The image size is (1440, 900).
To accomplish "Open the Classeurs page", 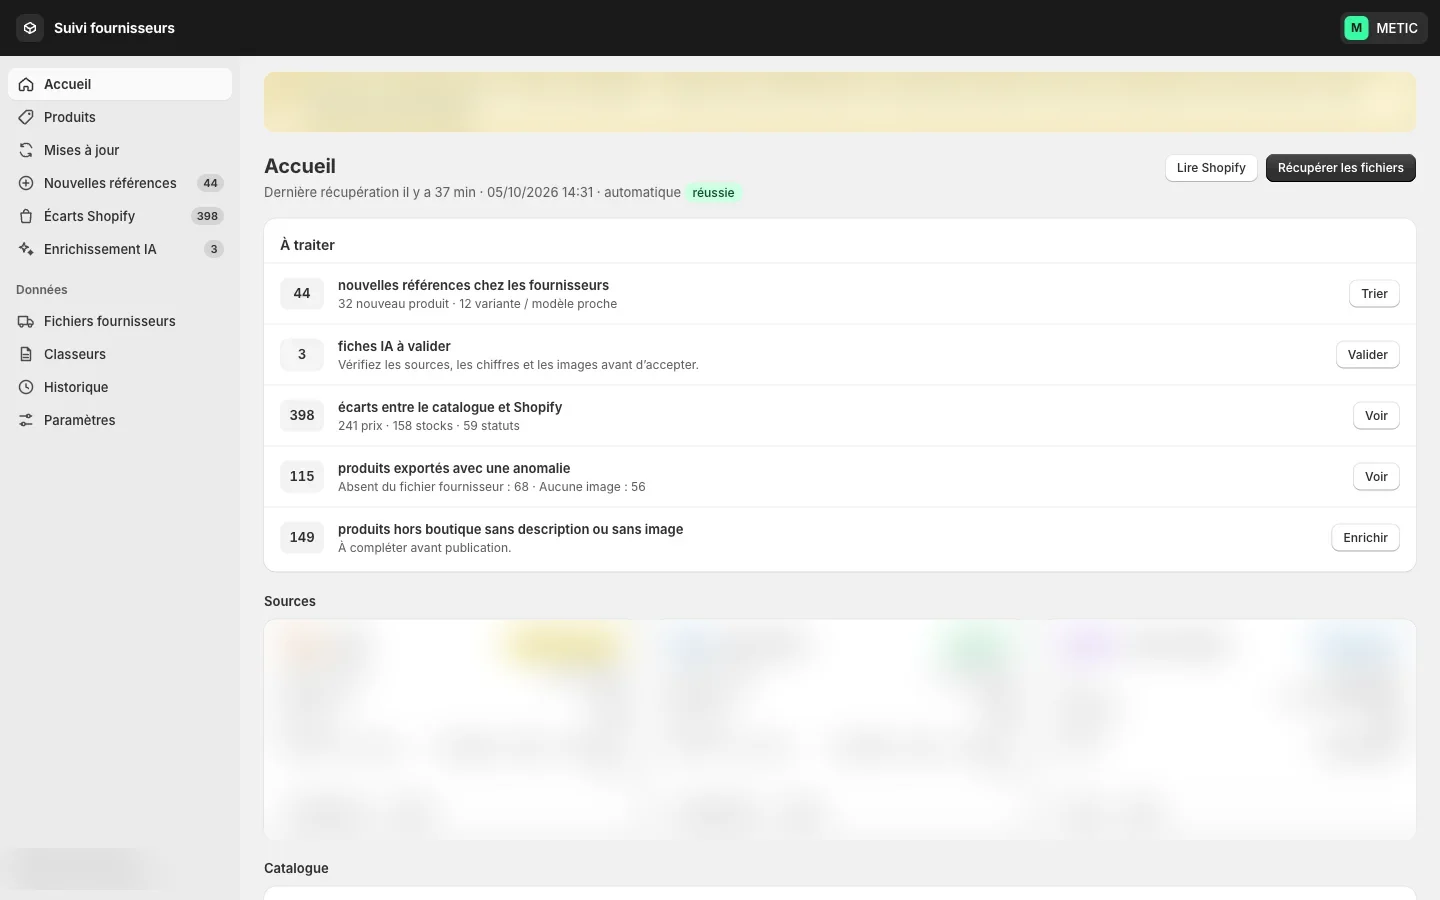I will coord(120,354).
